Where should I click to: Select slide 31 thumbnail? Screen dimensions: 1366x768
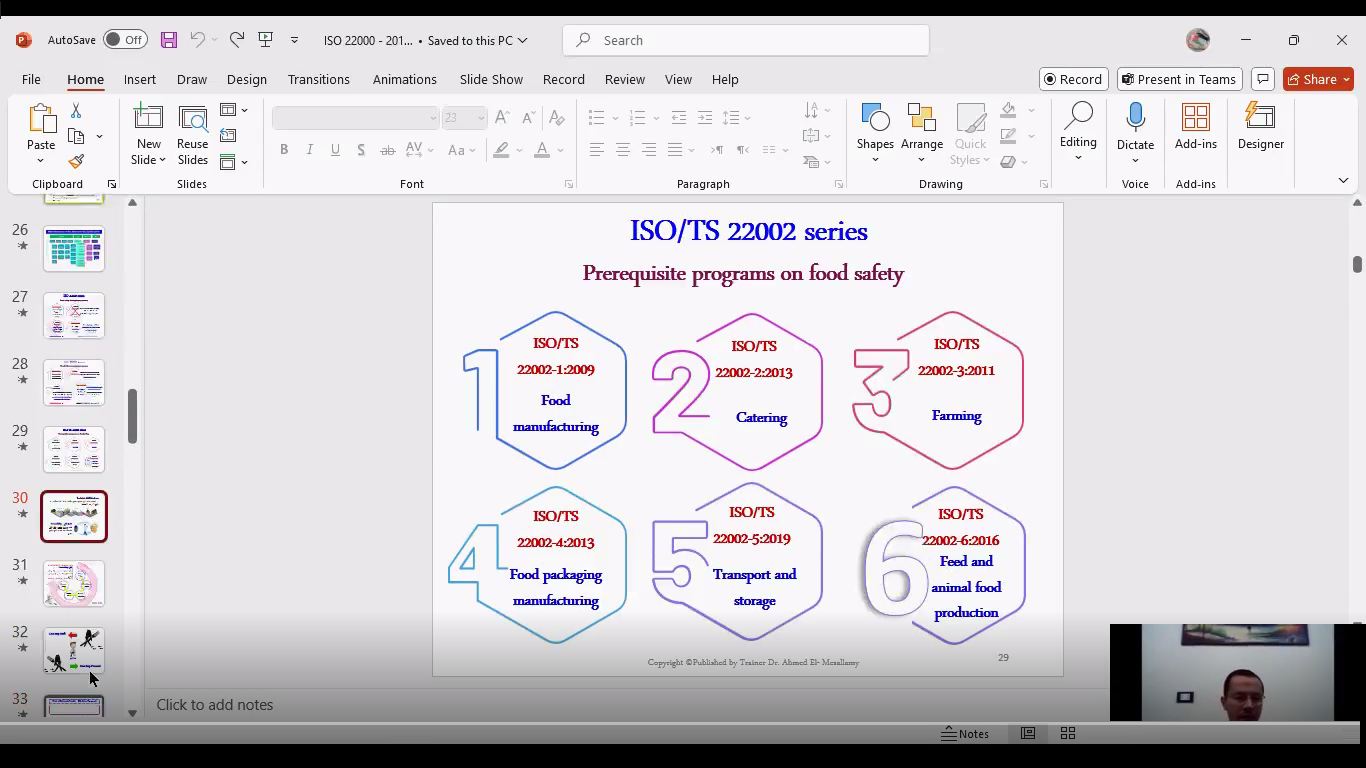(74, 583)
